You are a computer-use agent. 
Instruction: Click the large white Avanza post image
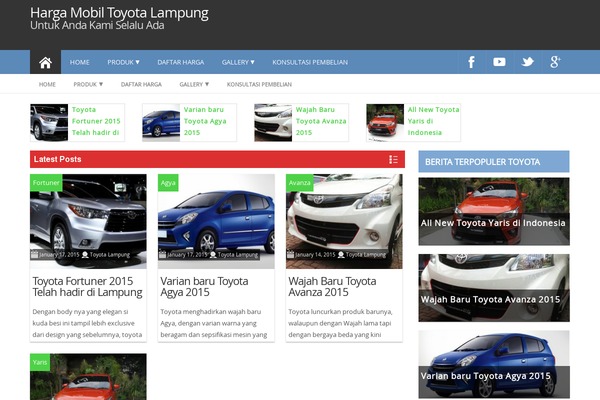pyautogui.click(x=344, y=221)
